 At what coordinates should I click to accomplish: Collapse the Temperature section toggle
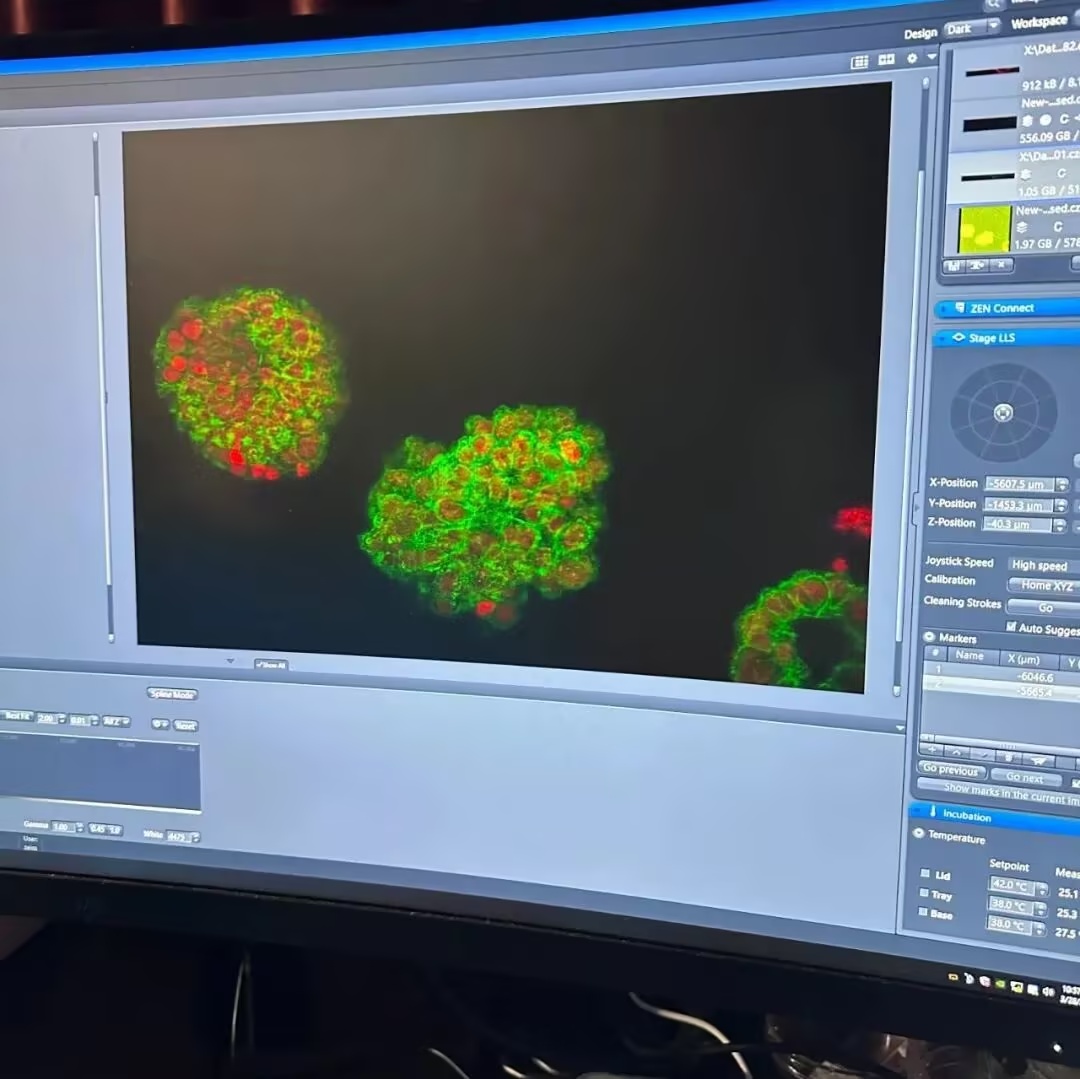[x=917, y=833]
